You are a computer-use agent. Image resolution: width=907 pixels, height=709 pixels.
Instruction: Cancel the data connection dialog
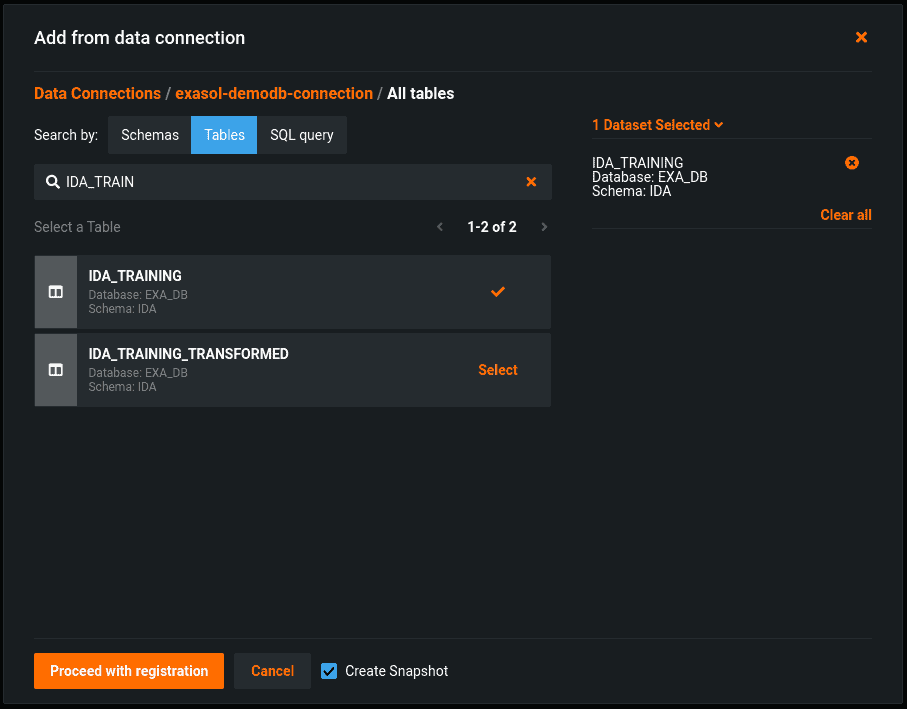pyautogui.click(x=272, y=671)
